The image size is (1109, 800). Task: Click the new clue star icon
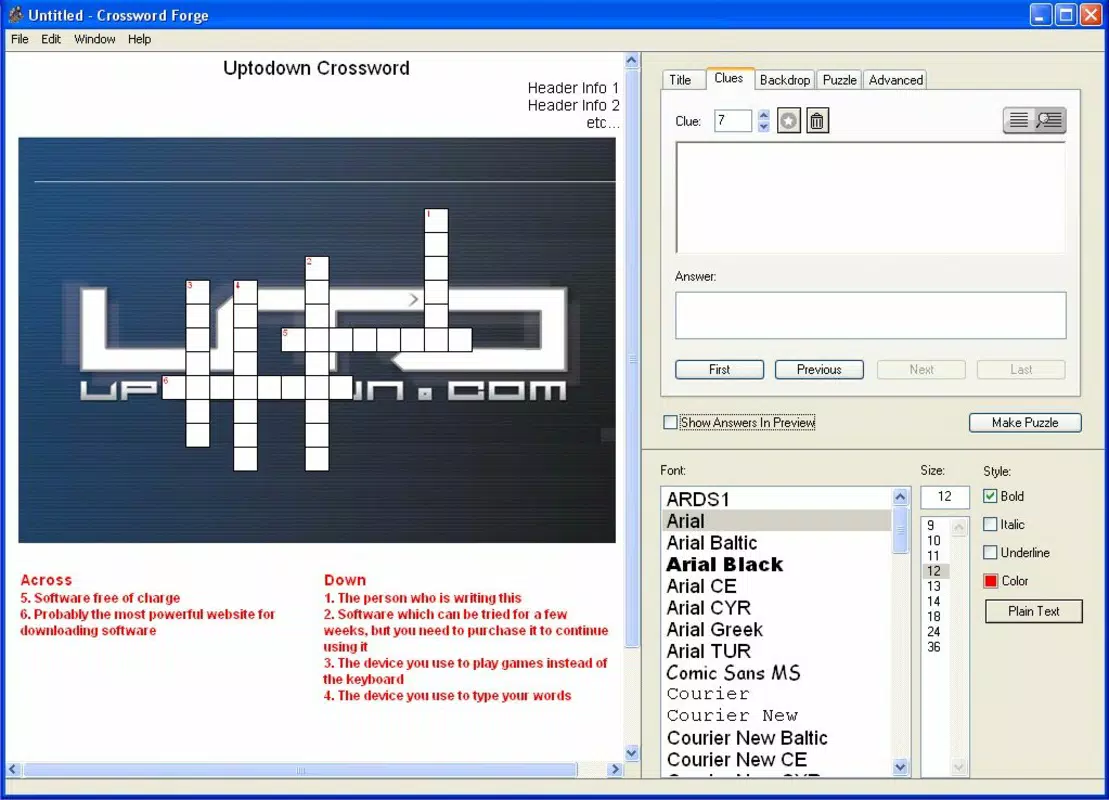coord(789,121)
